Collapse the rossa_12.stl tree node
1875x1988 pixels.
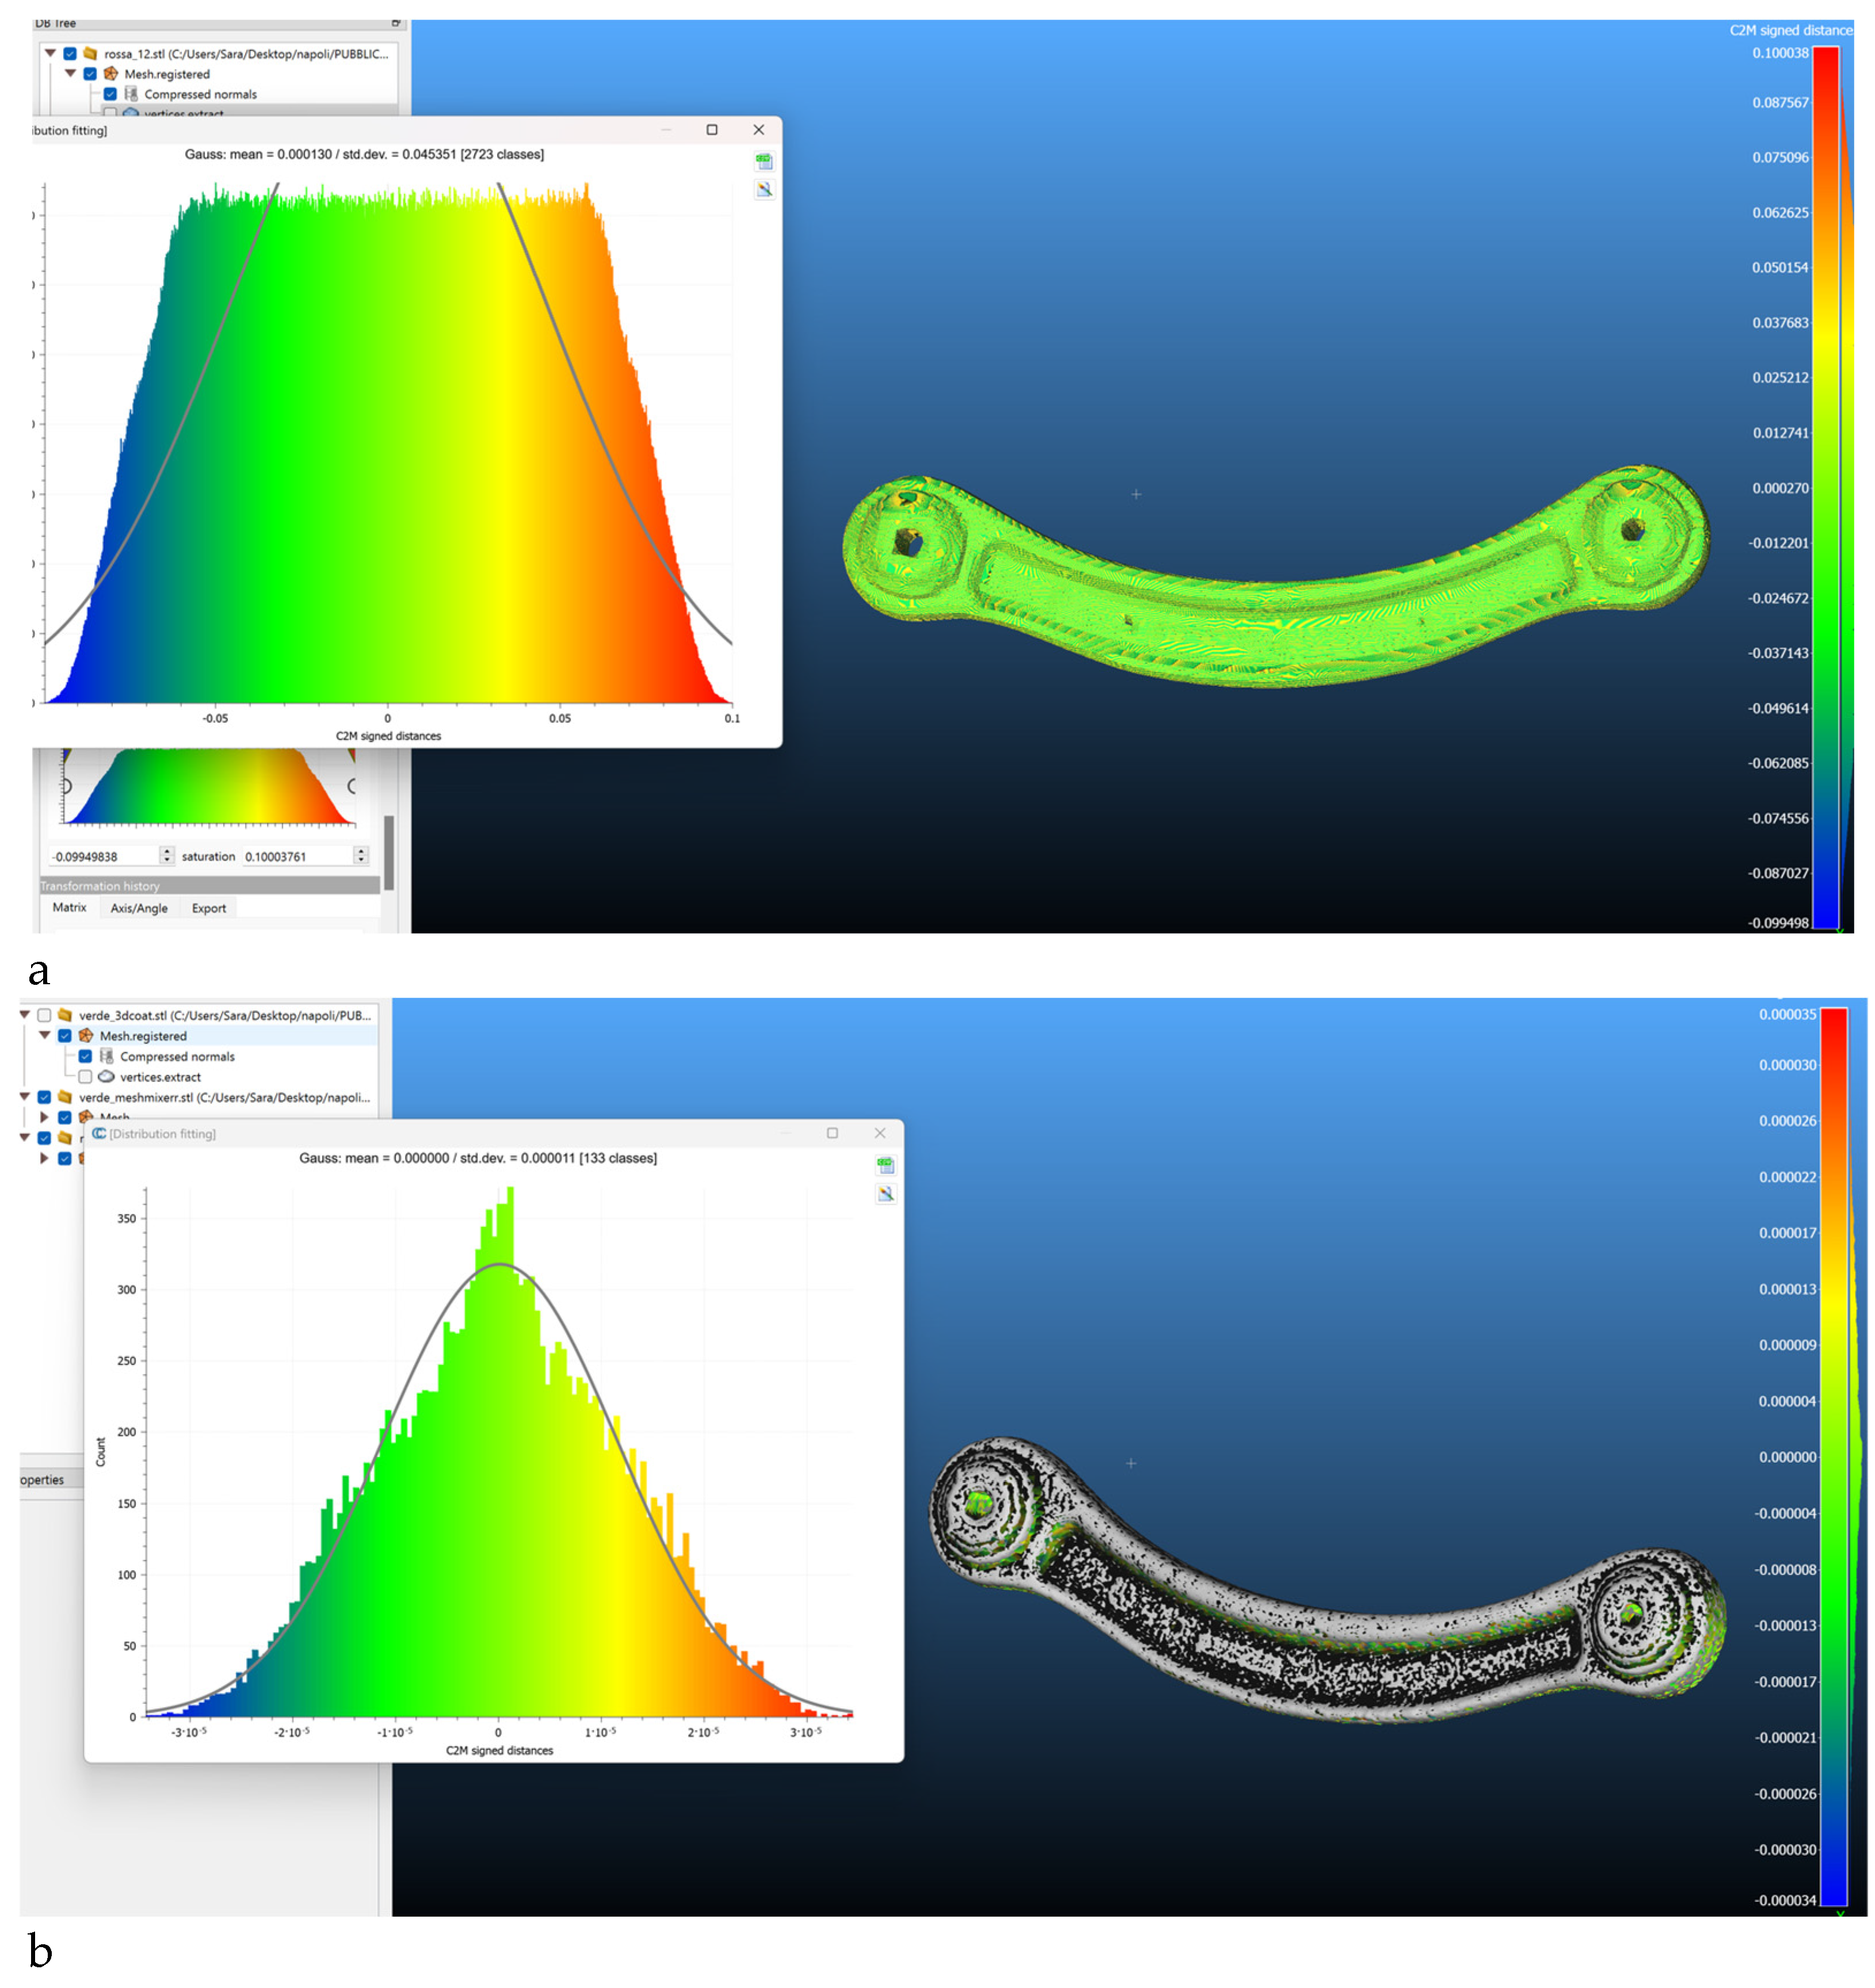pyautogui.click(x=50, y=53)
